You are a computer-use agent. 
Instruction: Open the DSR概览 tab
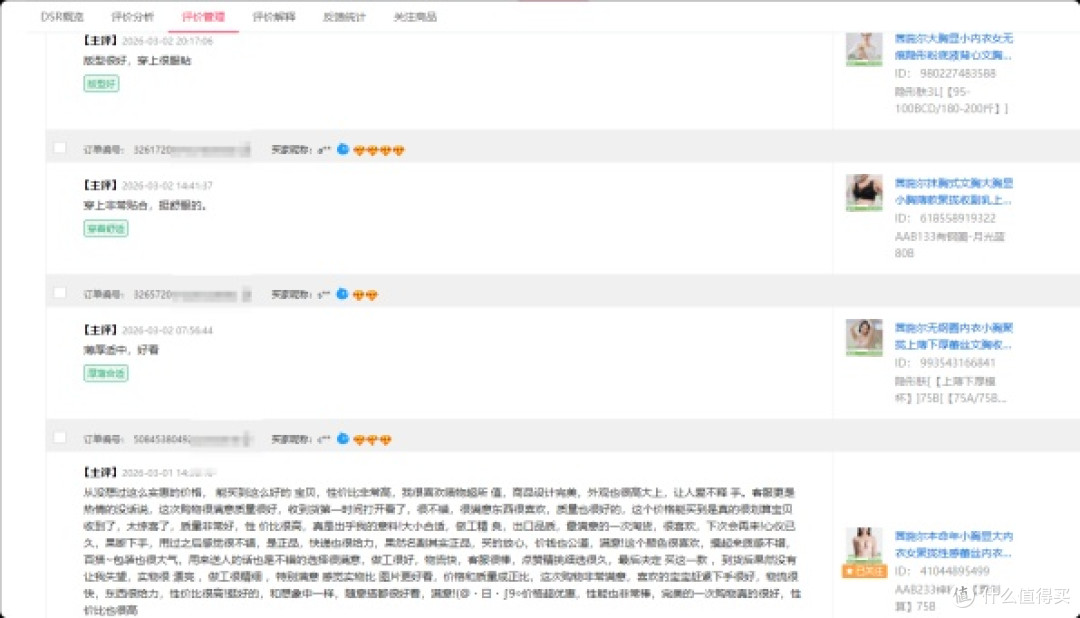62,17
